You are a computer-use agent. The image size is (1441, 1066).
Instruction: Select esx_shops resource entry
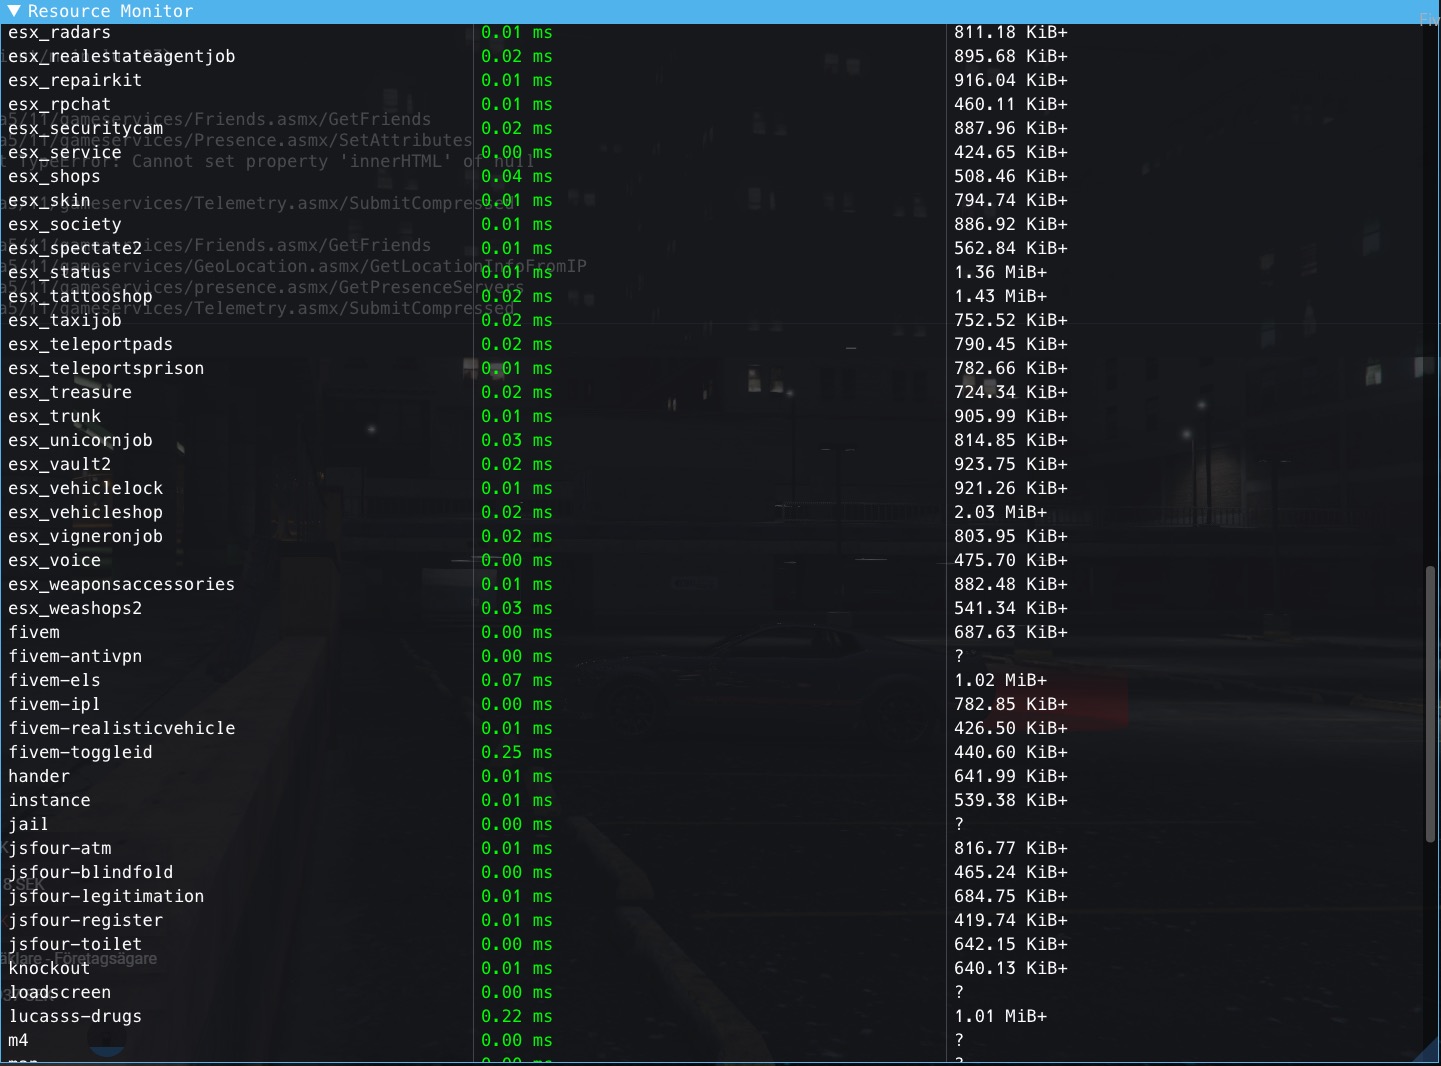pos(55,177)
